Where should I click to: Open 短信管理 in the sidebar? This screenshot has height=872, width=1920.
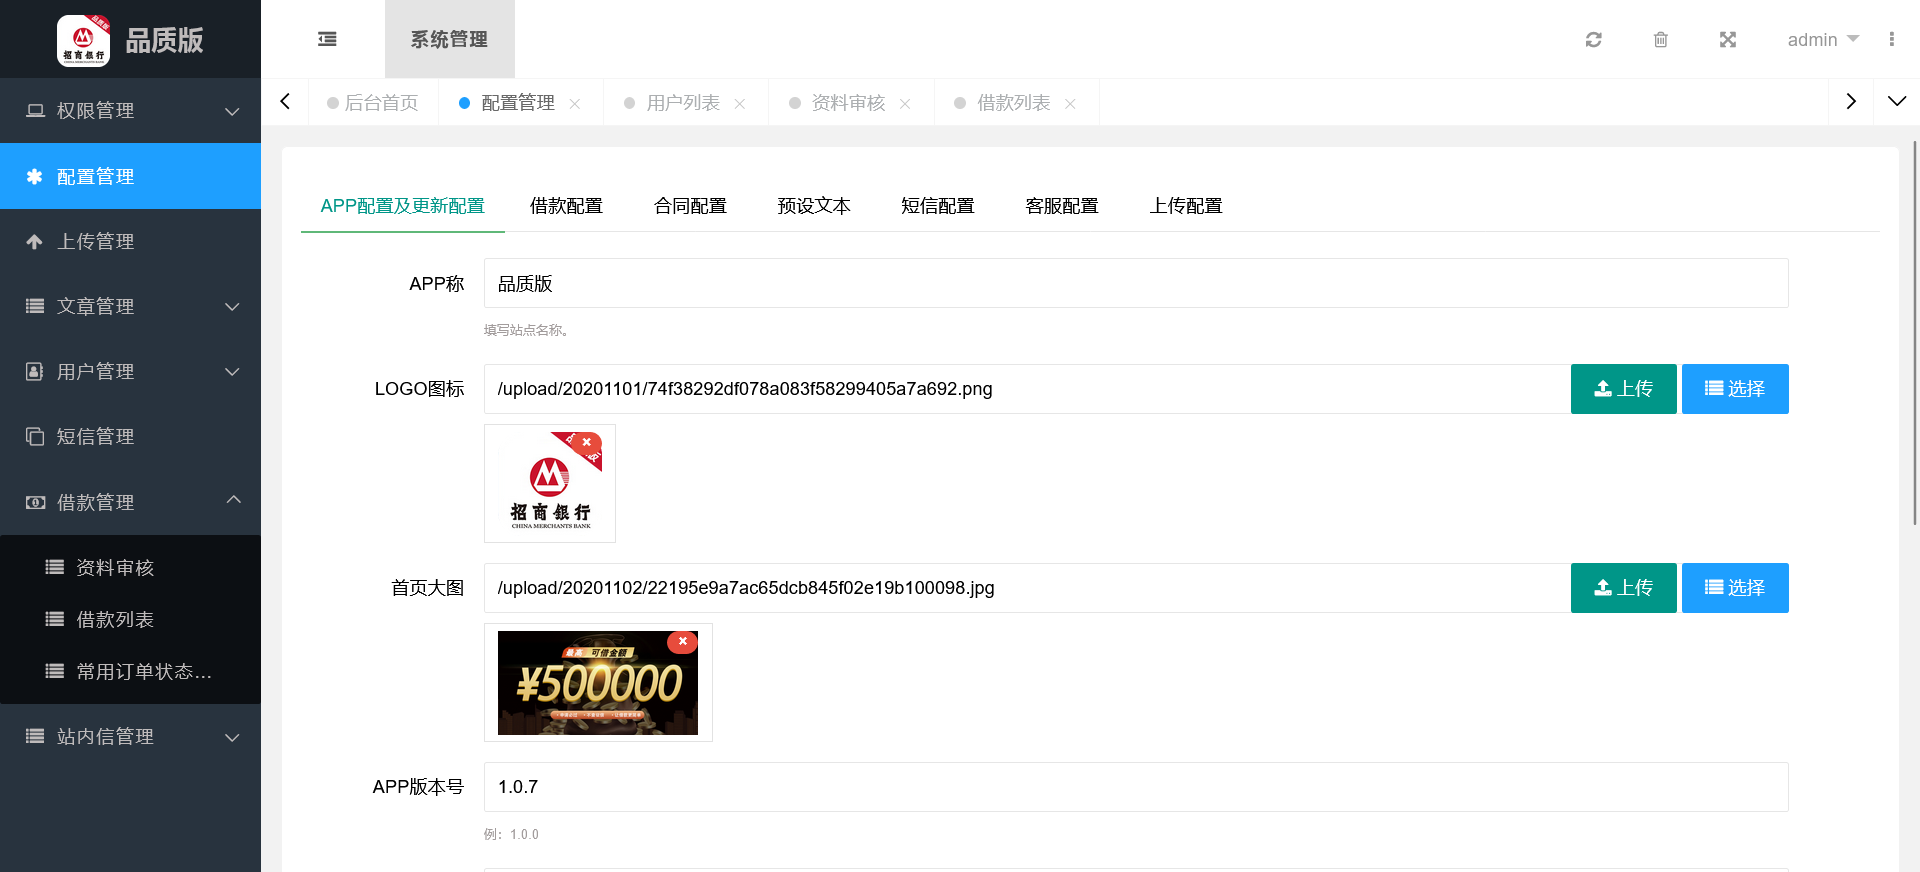pos(130,436)
